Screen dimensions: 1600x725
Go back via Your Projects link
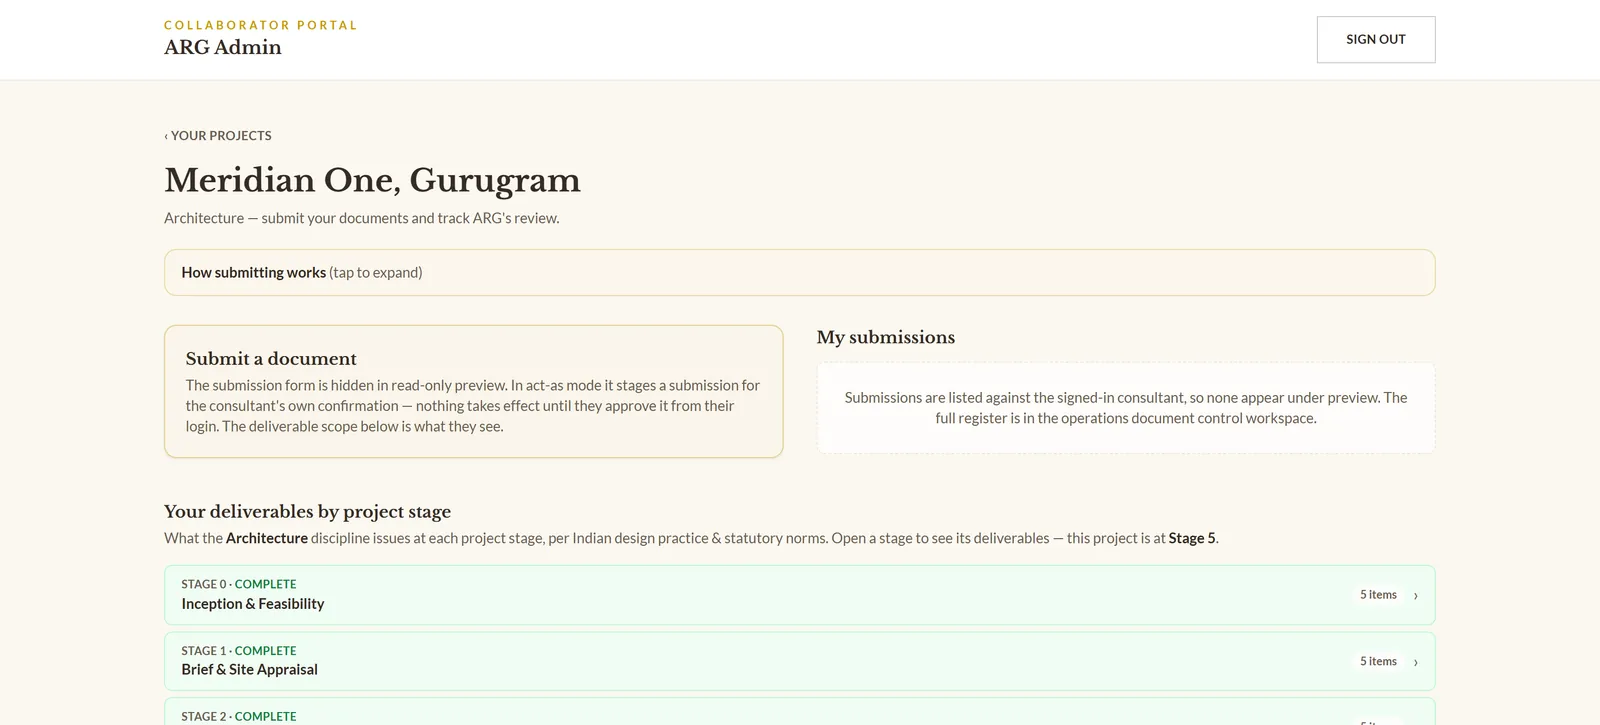coord(218,135)
